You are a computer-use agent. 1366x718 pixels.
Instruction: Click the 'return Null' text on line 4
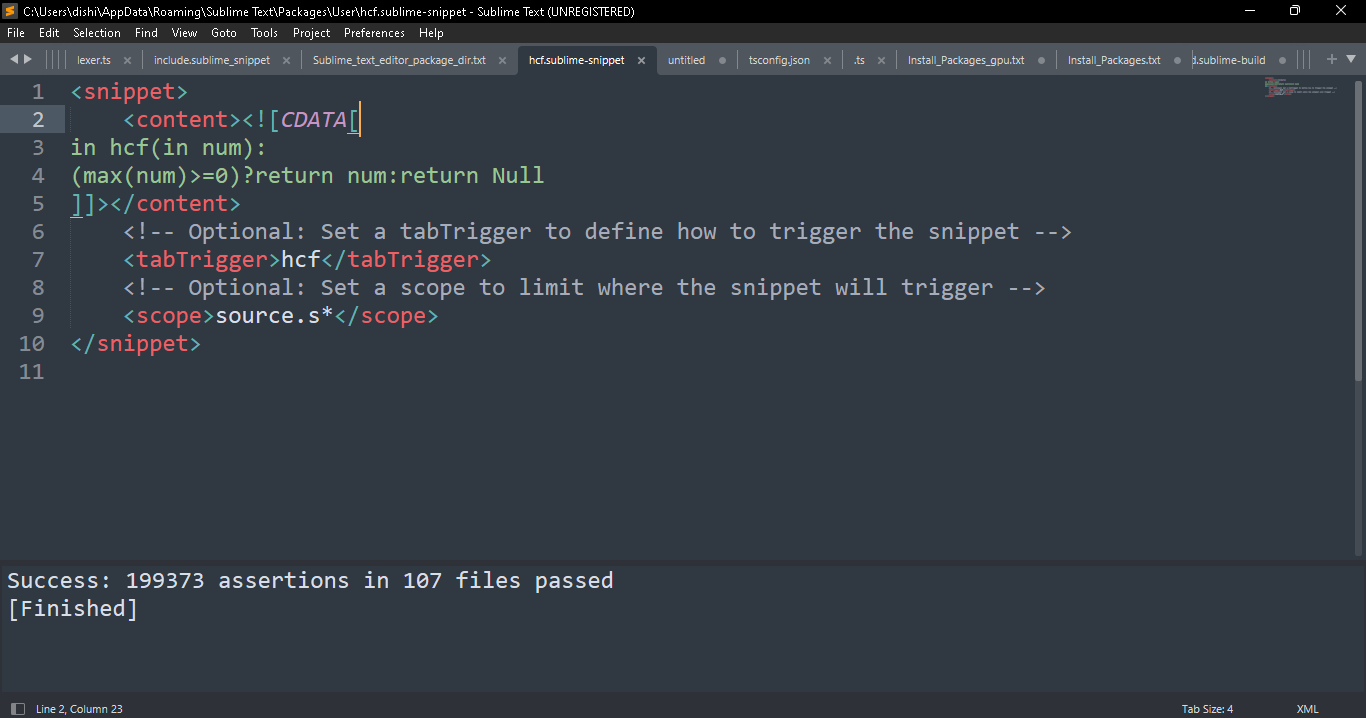(x=472, y=176)
